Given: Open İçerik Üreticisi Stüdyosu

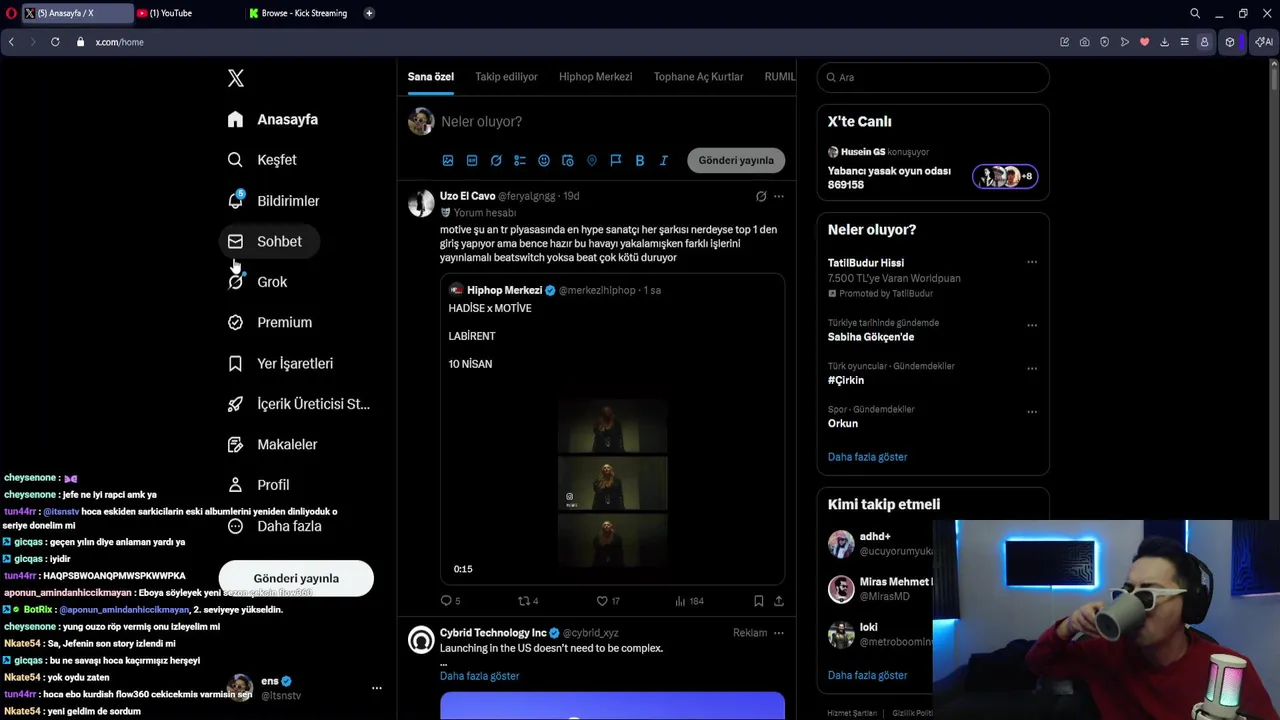Looking at the screenshot, I should [x=298, y=404].
